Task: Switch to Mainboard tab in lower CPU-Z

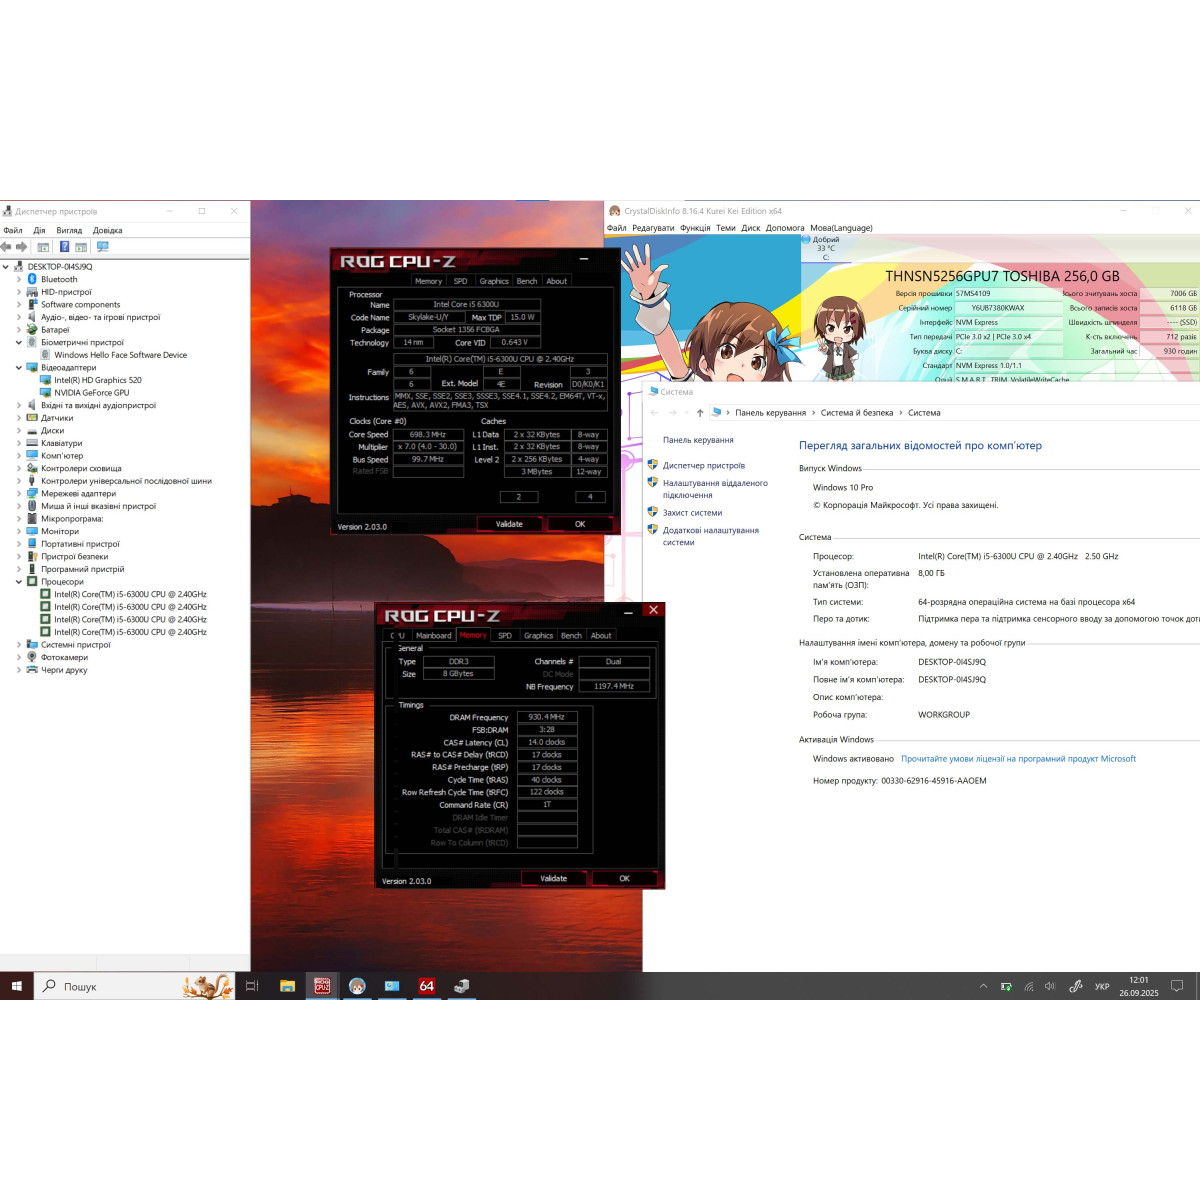Action: tap(433, 635)
